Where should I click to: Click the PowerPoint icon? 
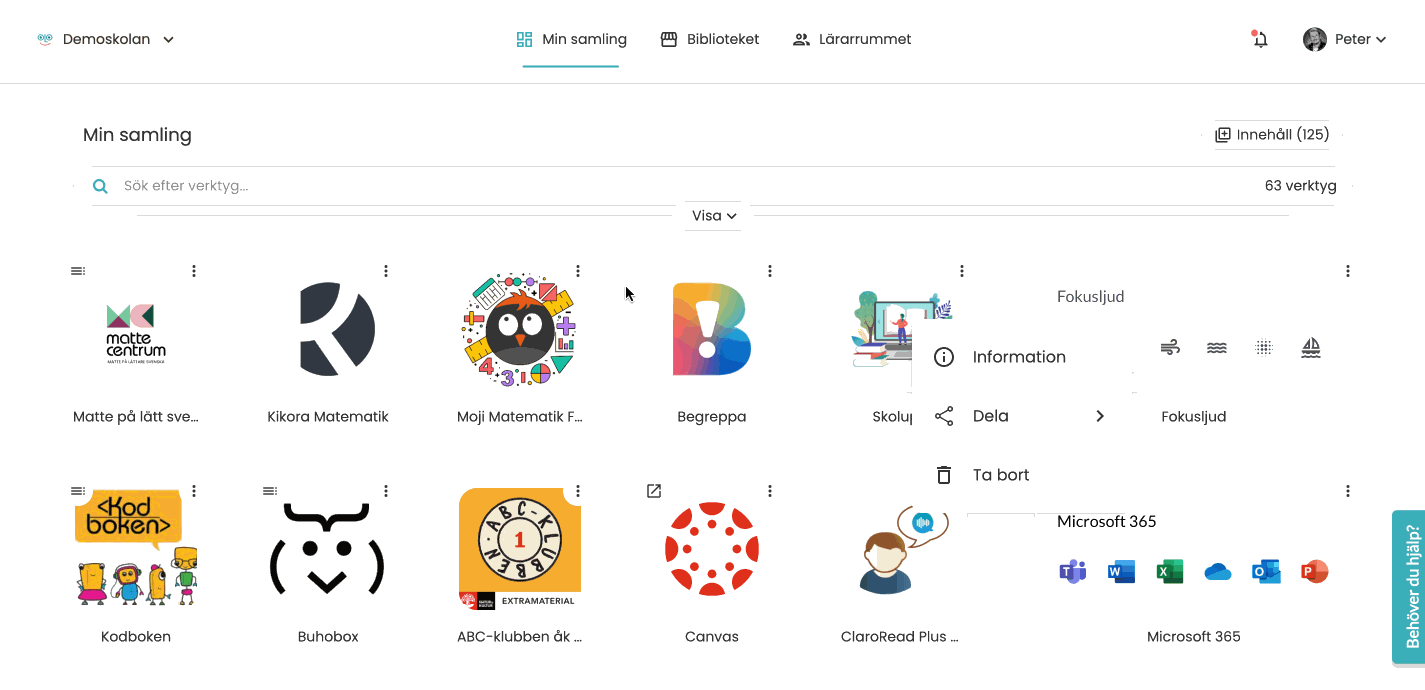pos(1314,572)
